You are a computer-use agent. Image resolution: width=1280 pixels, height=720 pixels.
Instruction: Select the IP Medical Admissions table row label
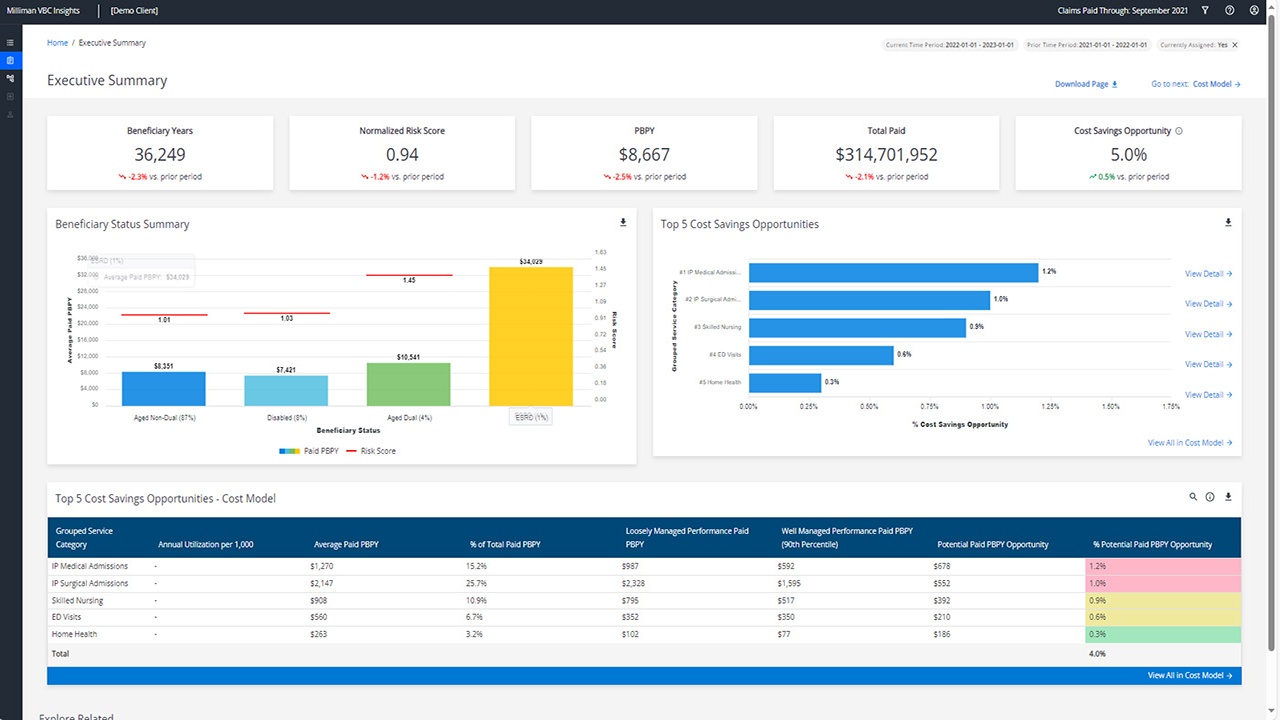pos(90,566)
